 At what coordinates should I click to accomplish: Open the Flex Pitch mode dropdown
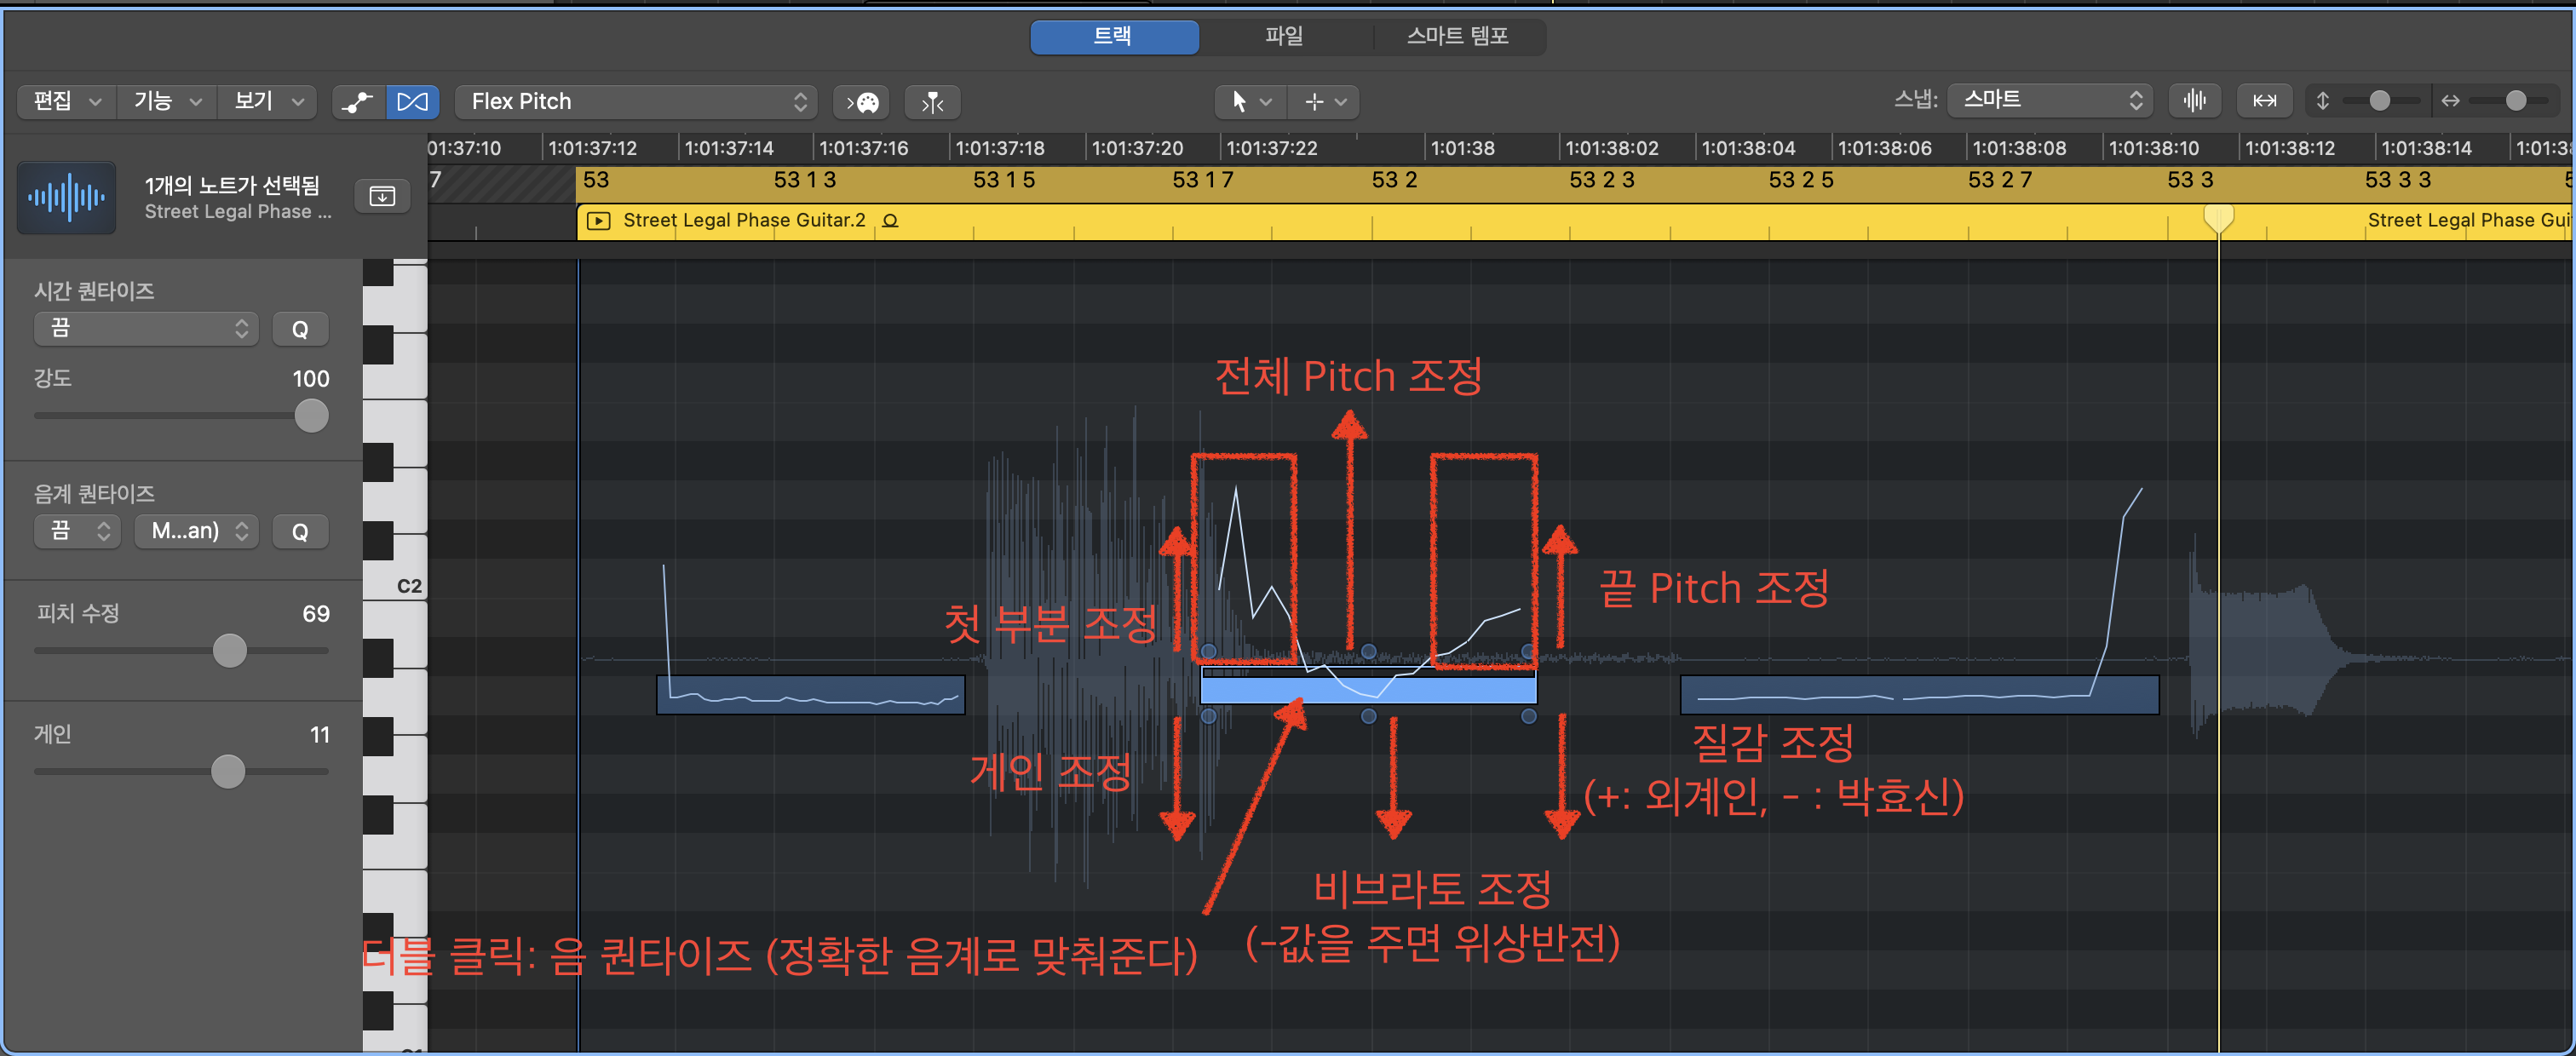point(636,101)
